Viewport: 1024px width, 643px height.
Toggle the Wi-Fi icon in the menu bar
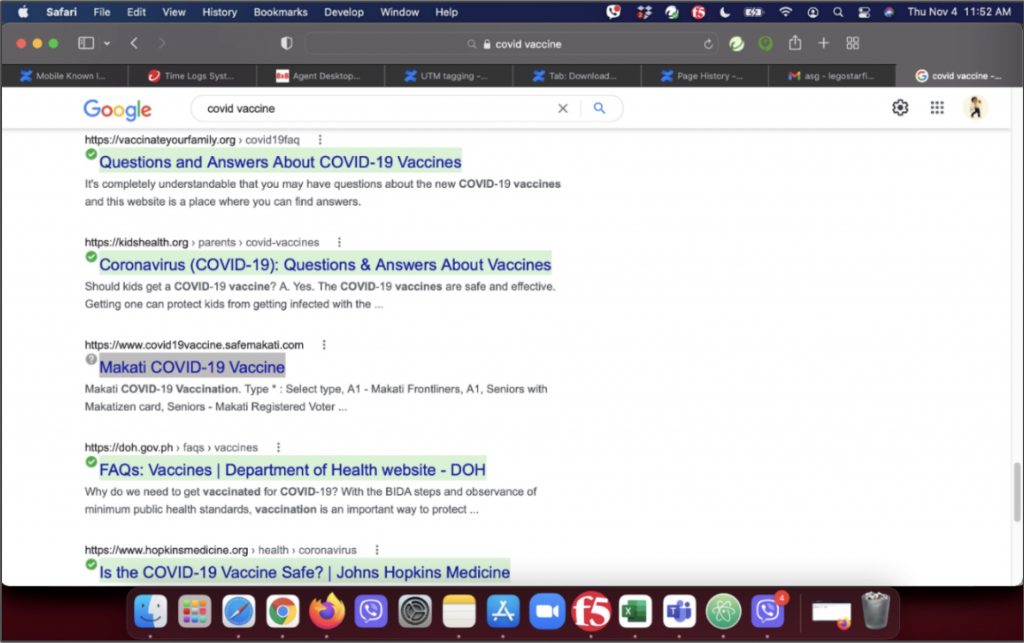[785, 12]
